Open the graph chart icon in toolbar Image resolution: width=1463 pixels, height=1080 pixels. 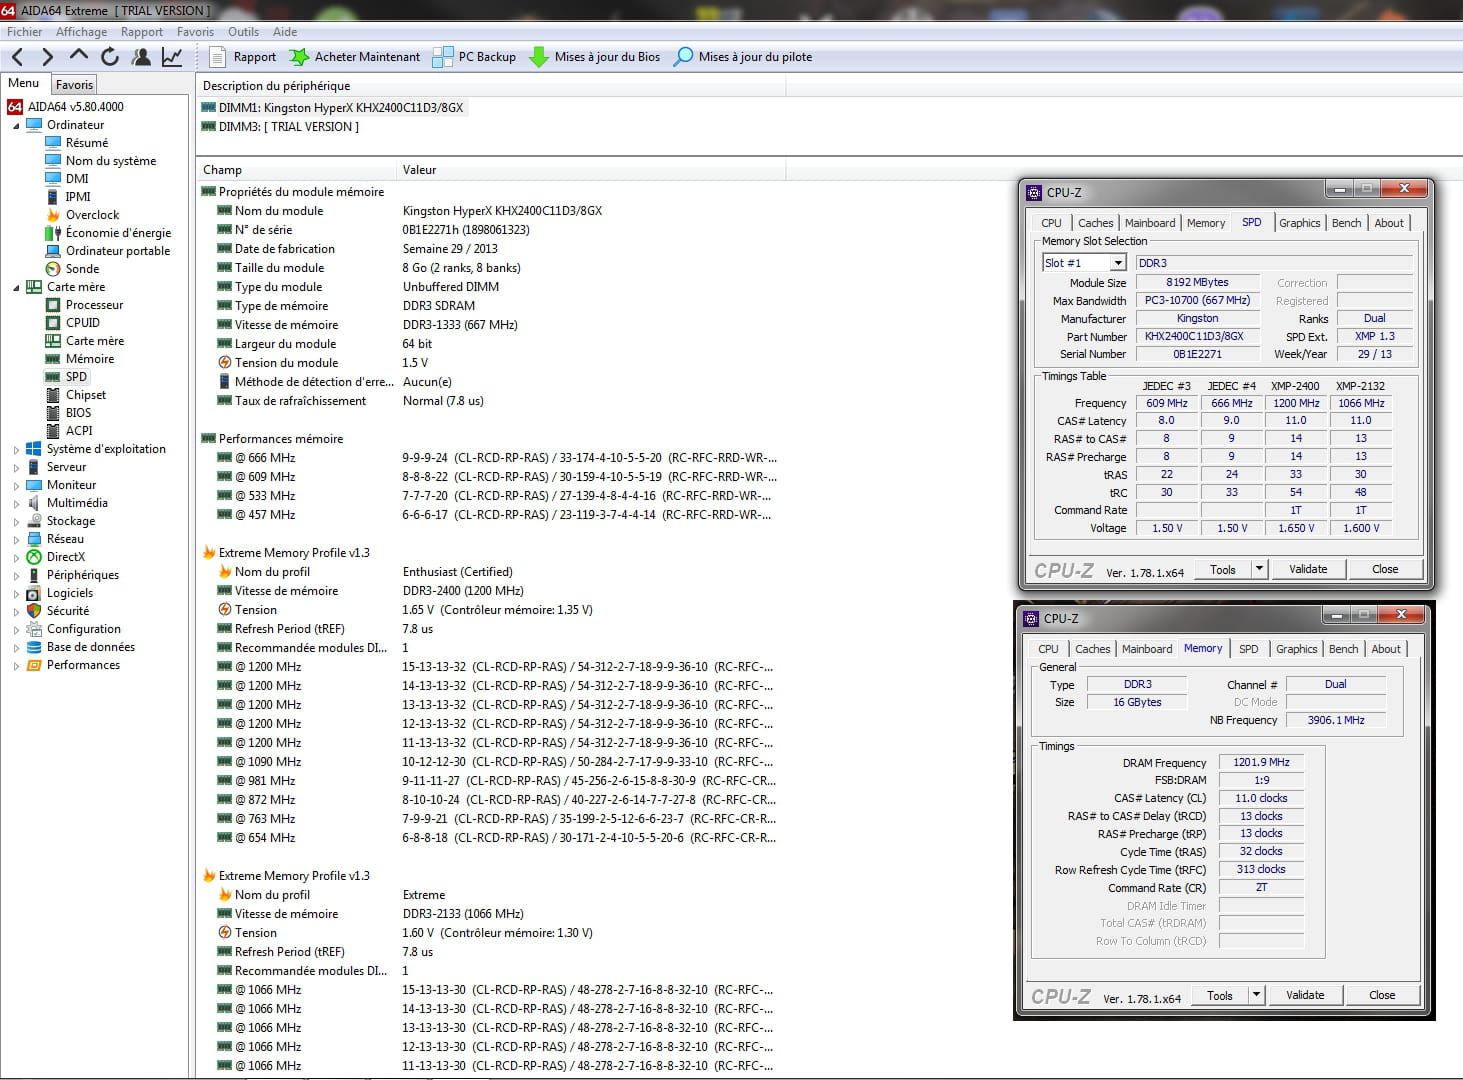coord(172,57)
